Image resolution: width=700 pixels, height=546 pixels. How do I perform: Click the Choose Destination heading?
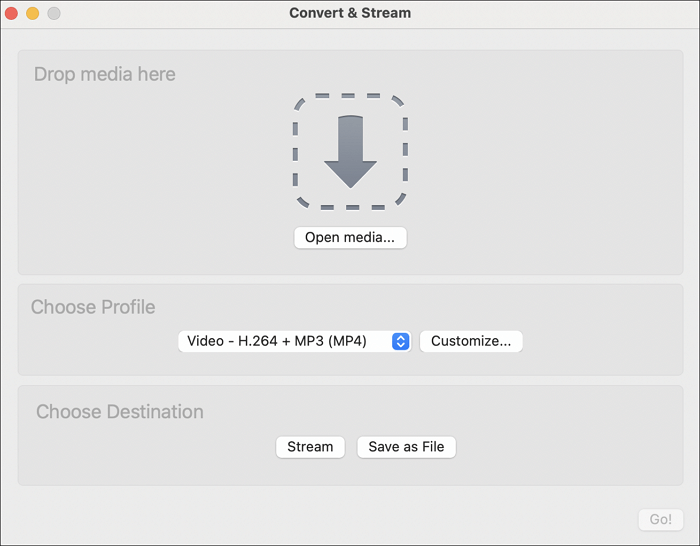coord(119,412)
